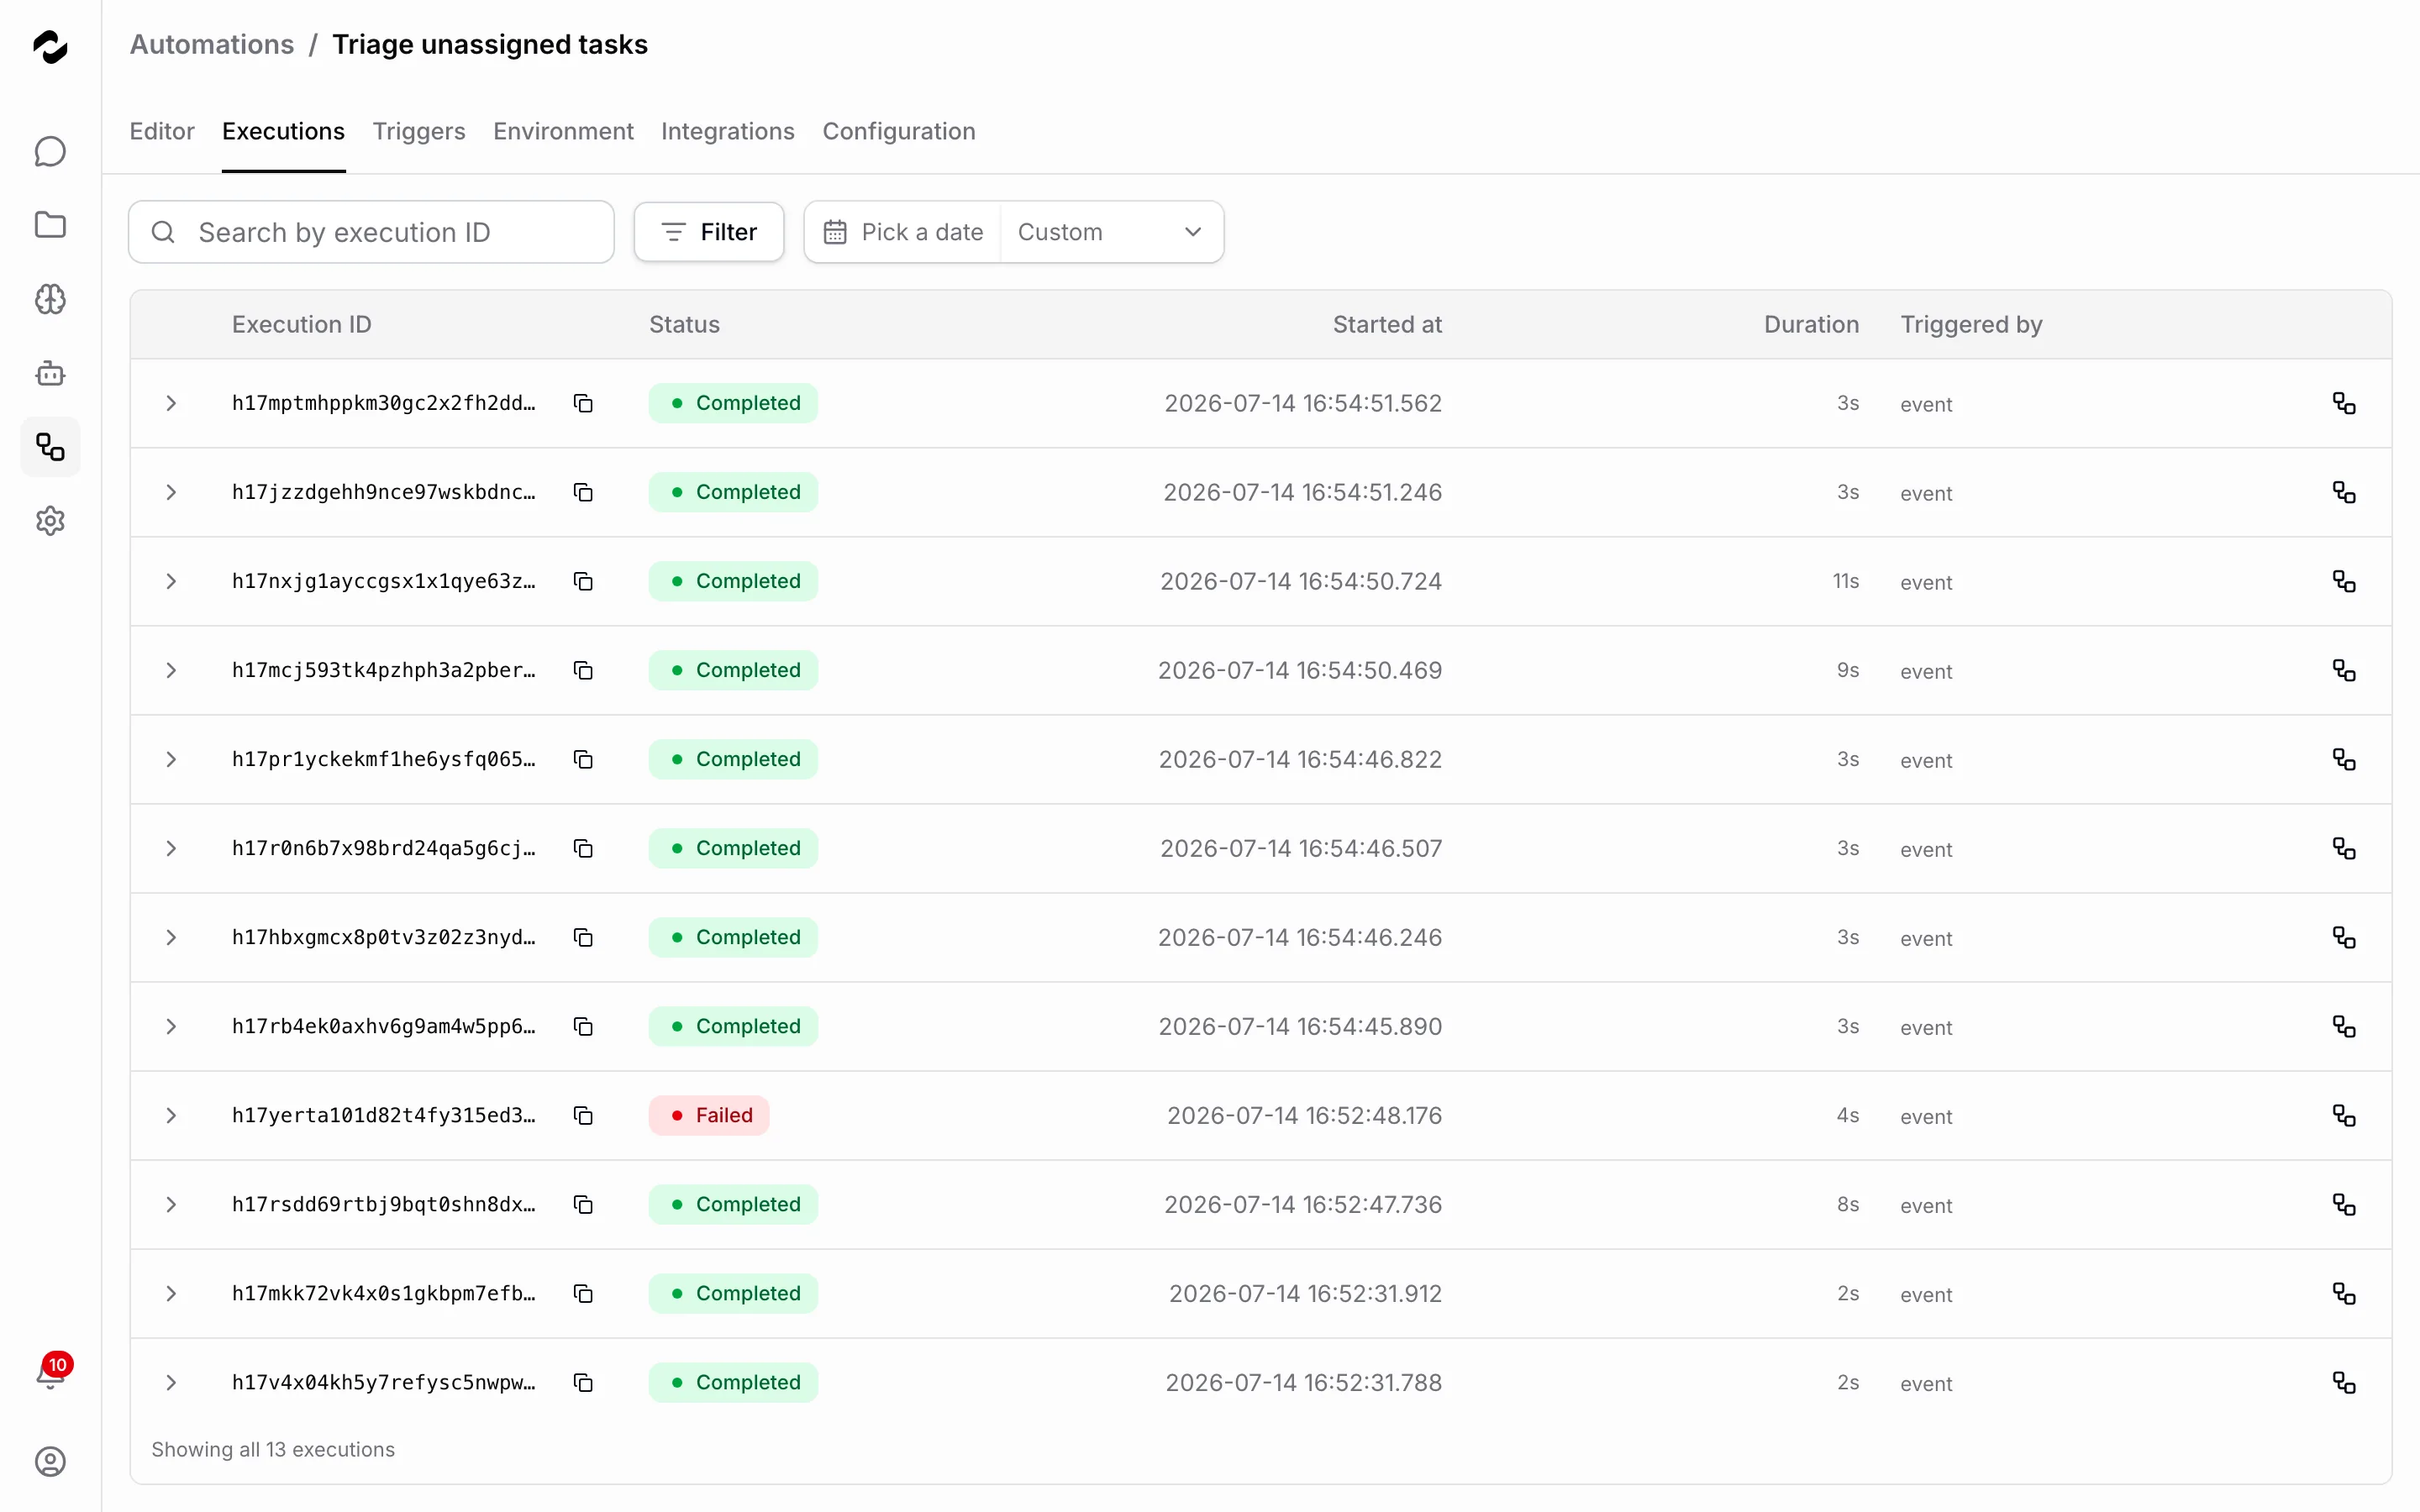Viewport: 2420px width, 1512px height.
Task: Open the Configuration tab
Action: (x=899, y=131)
